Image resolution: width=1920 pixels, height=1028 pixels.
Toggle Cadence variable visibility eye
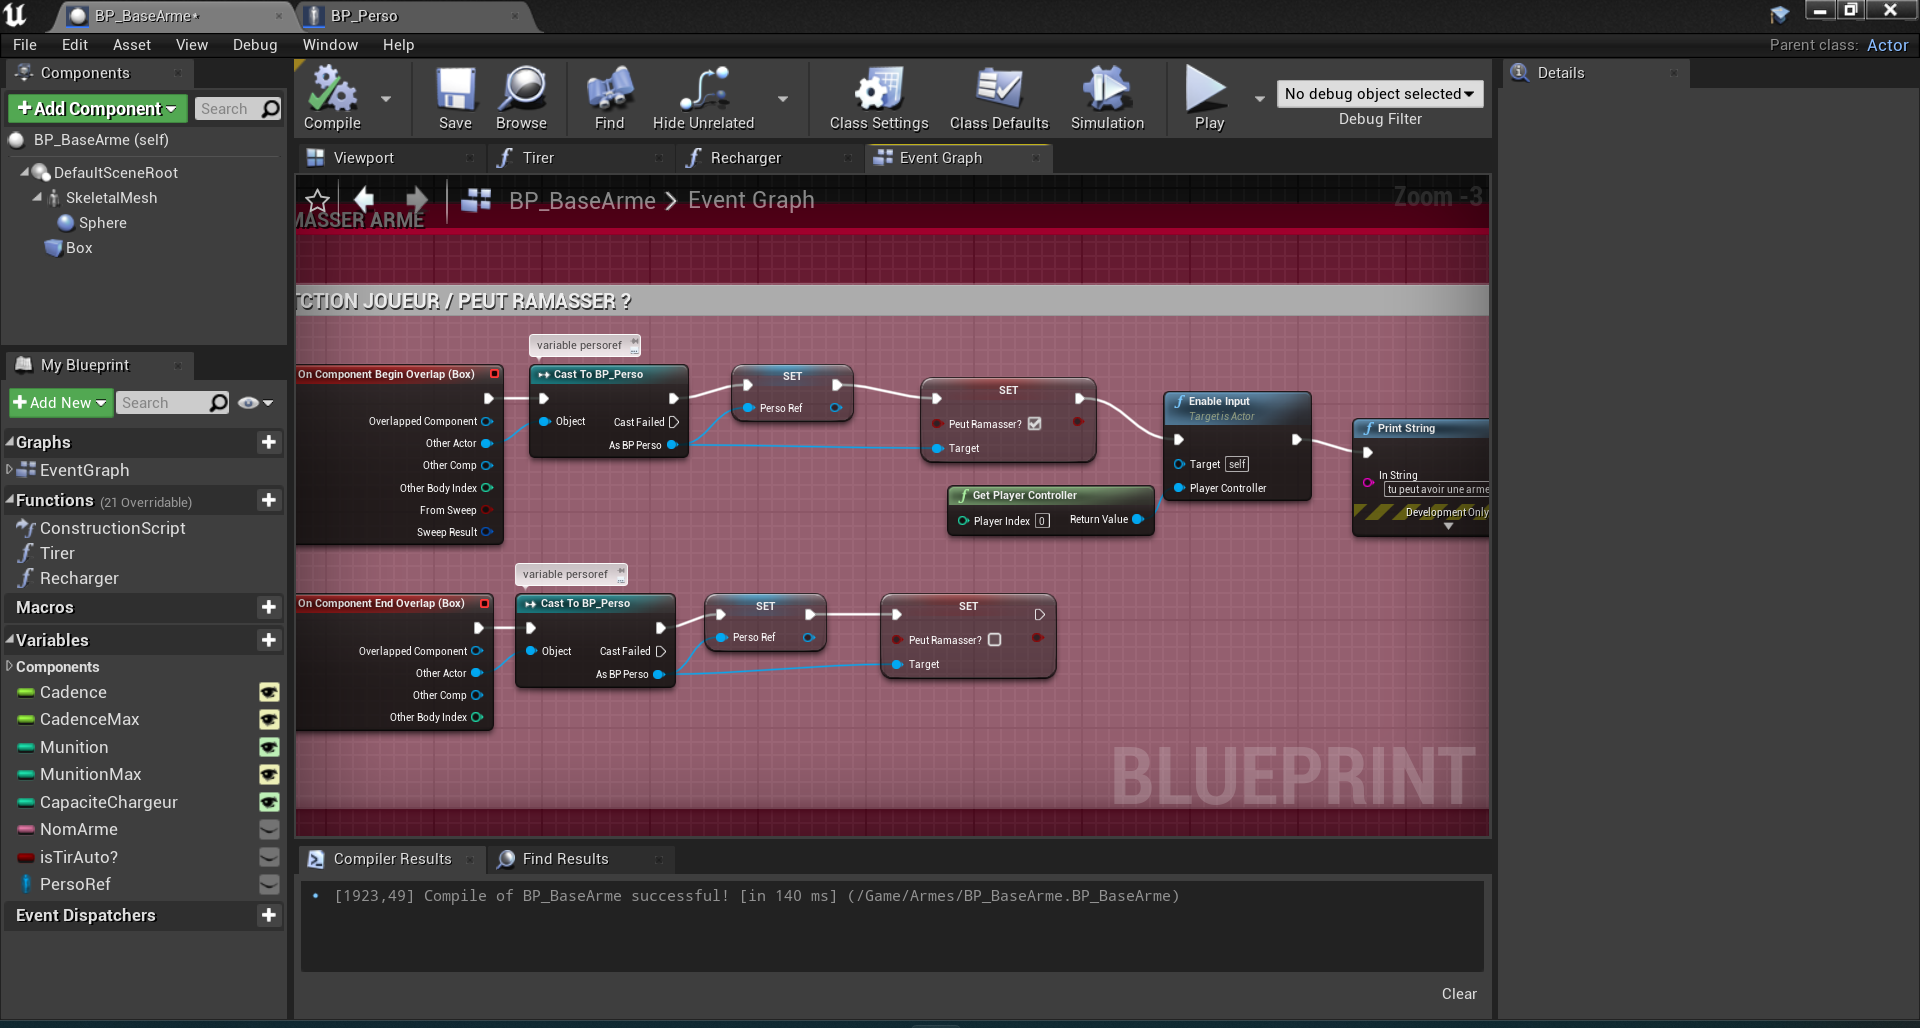tap(269, 692)
